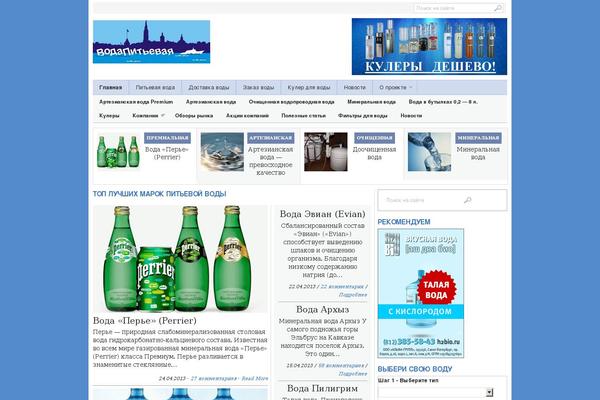Open the water filter equipment thumbnail

(326, 152)
